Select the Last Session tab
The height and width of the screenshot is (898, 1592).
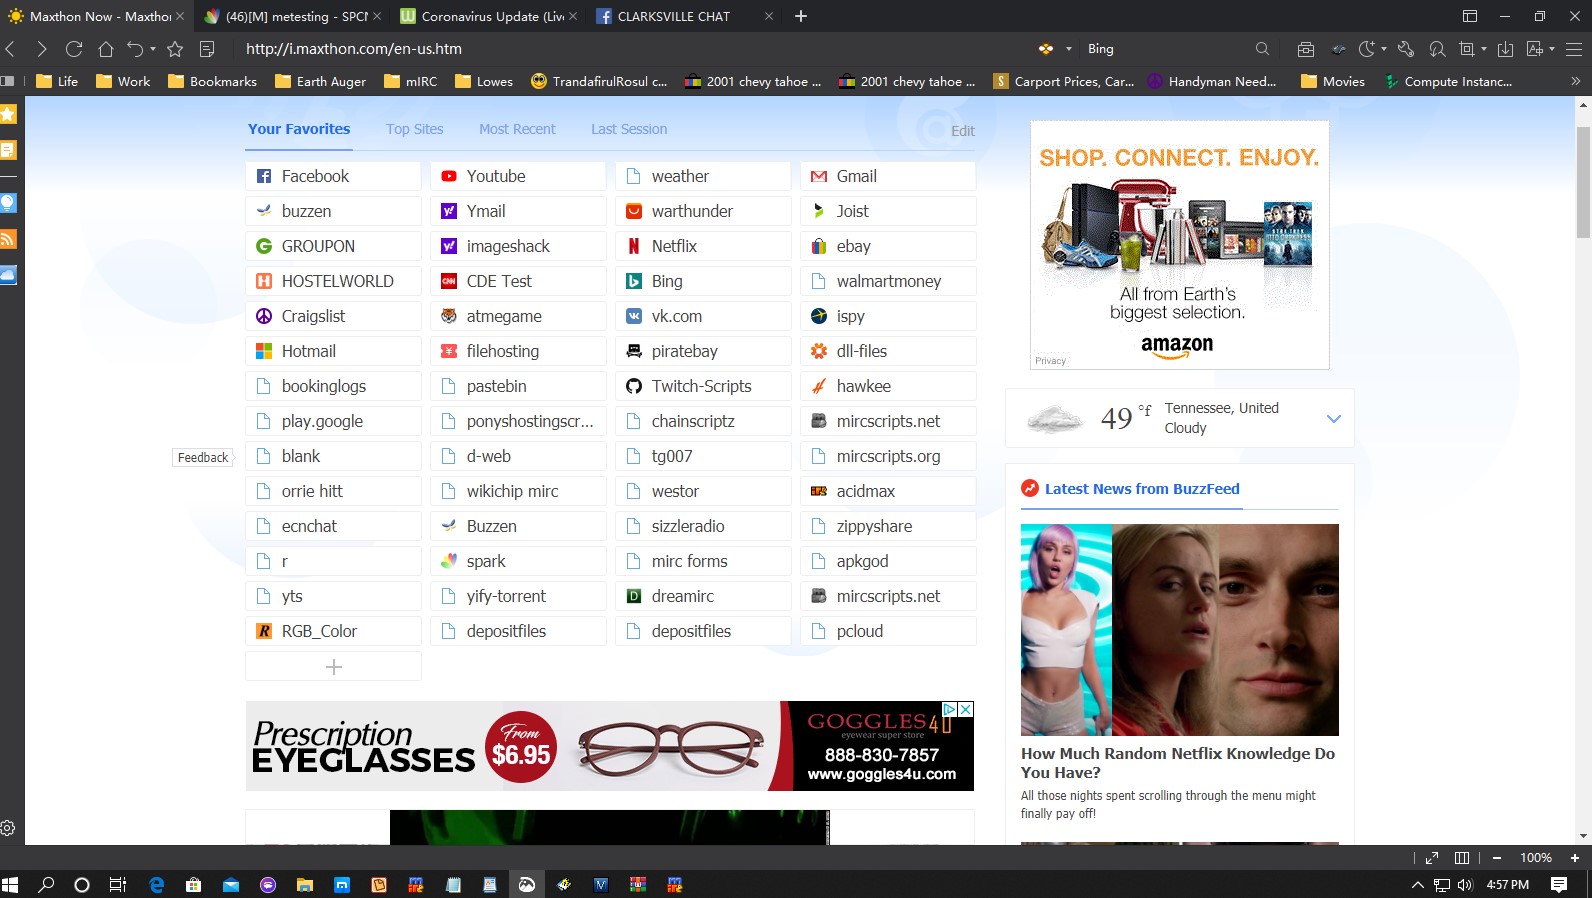coord(629,129)
